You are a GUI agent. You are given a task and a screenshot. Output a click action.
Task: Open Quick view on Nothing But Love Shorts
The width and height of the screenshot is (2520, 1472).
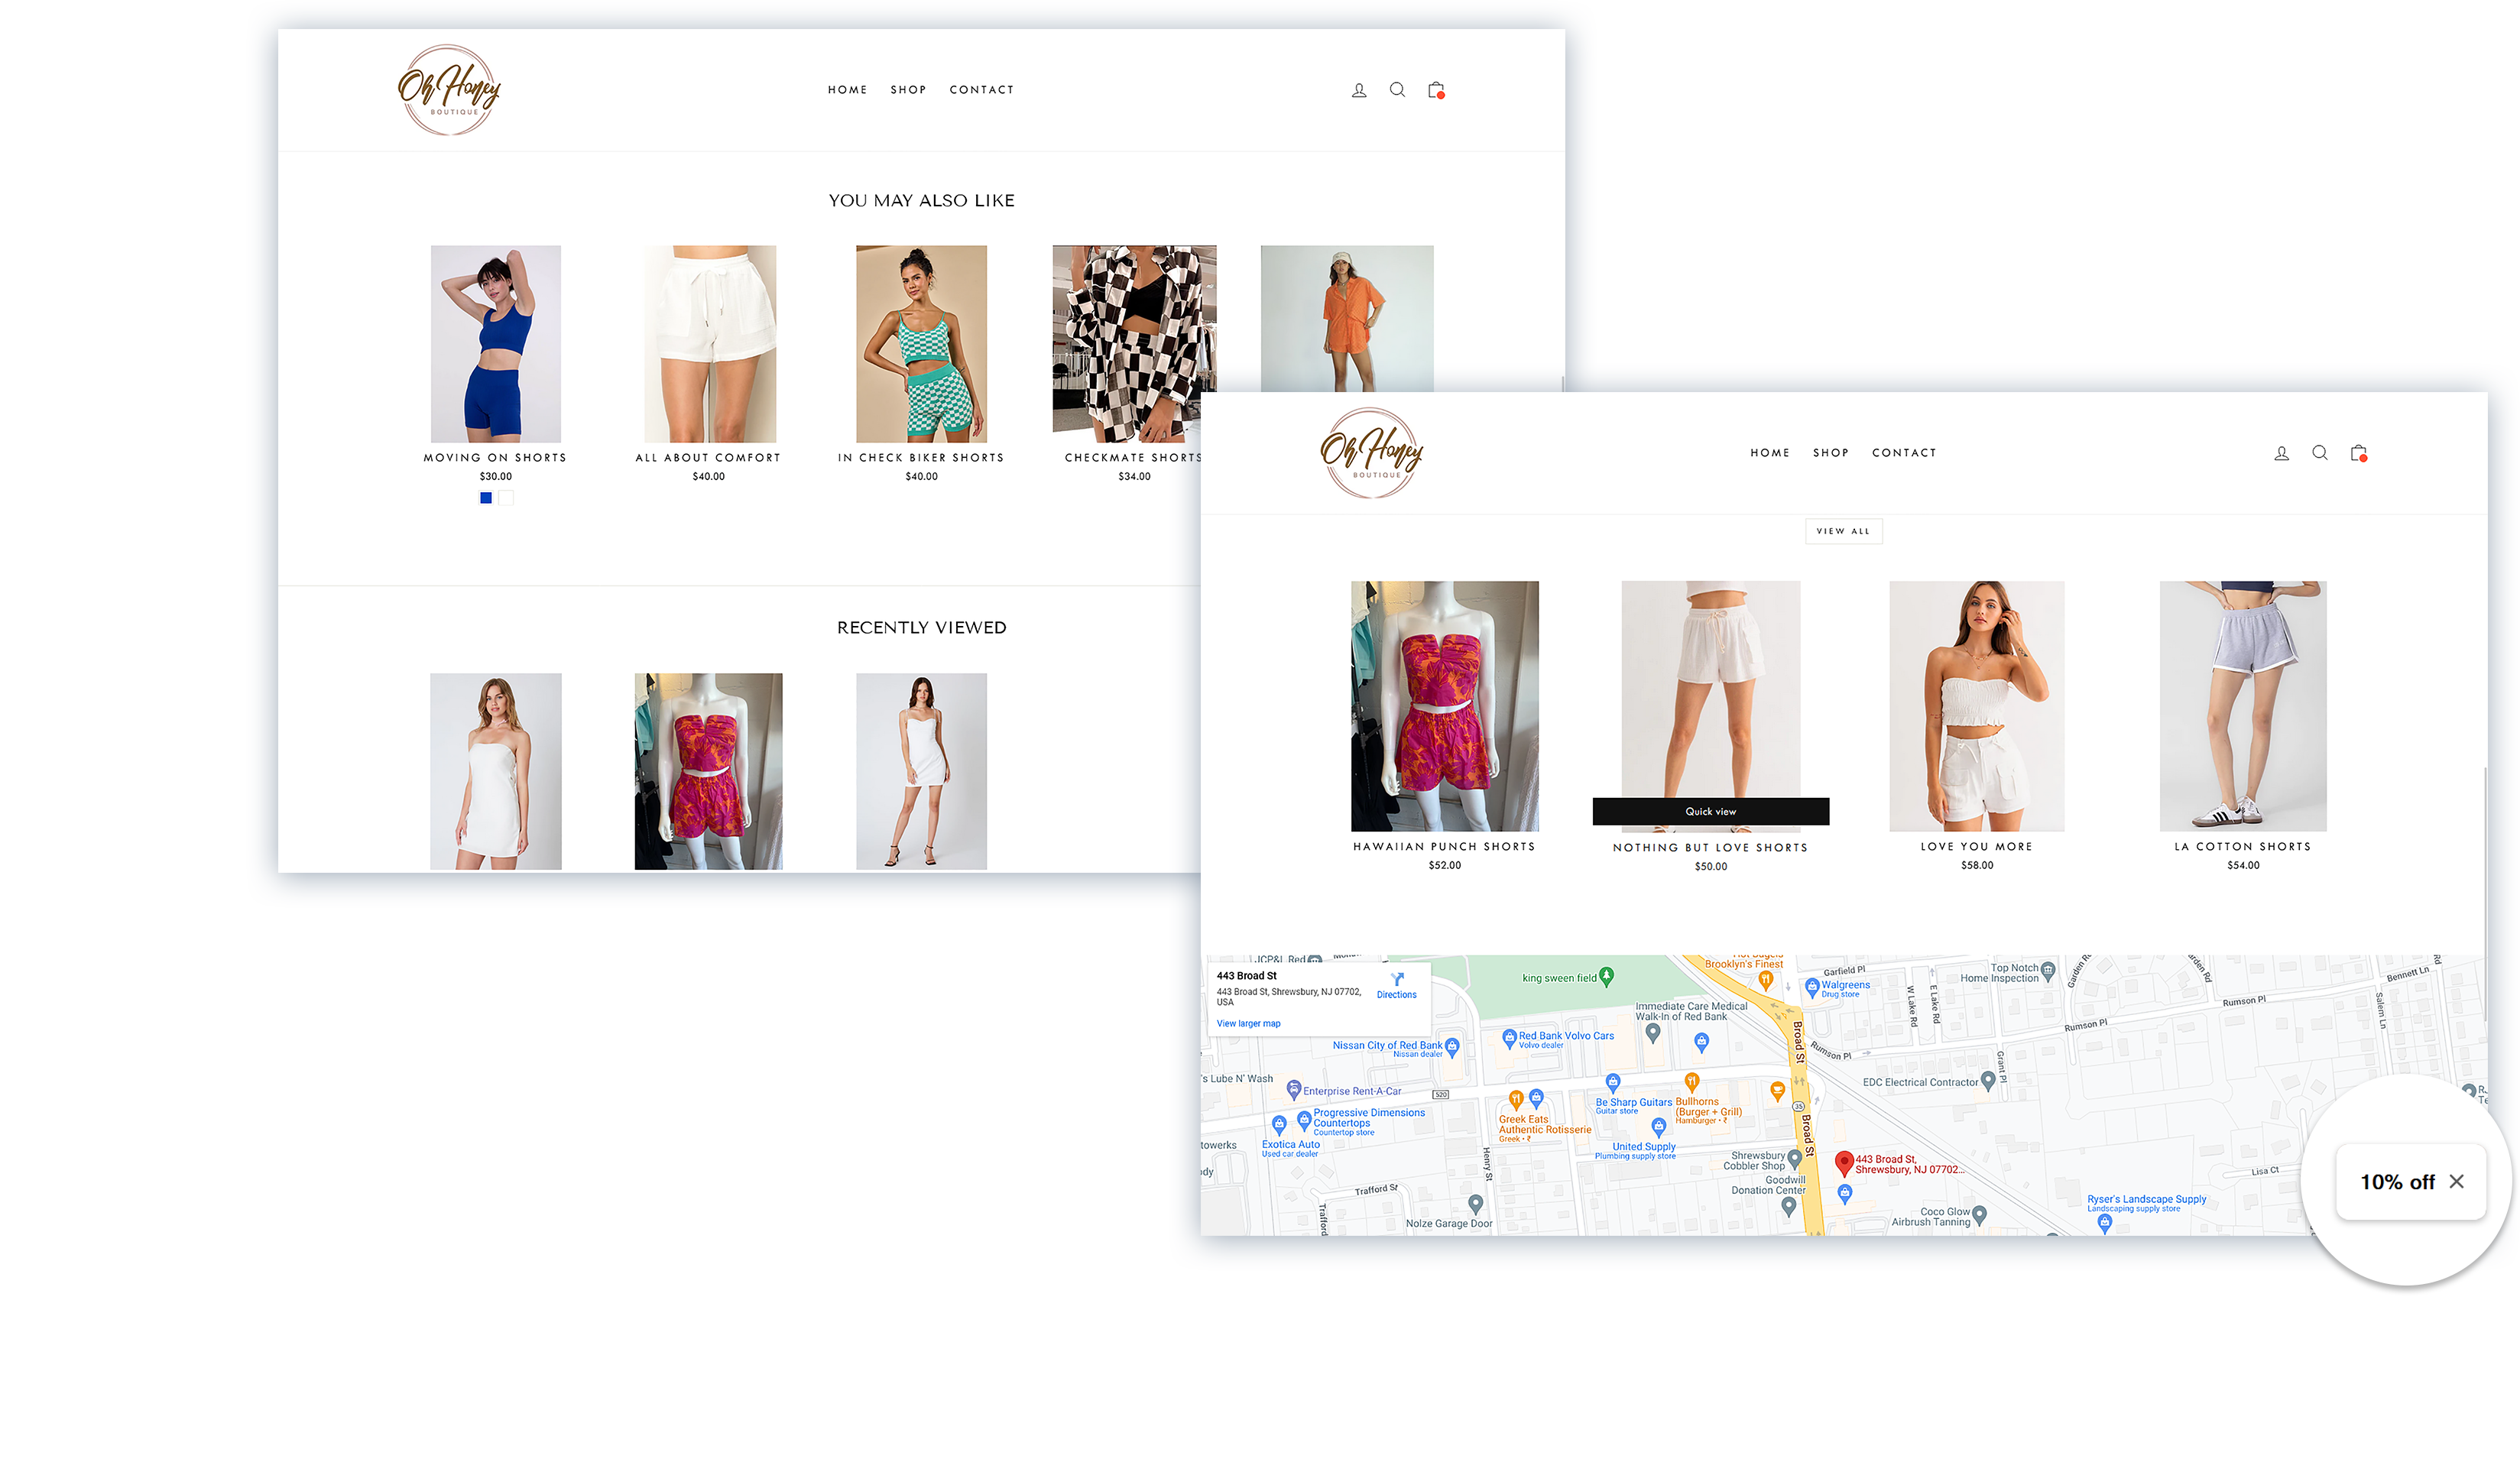tap(1711, 811)
